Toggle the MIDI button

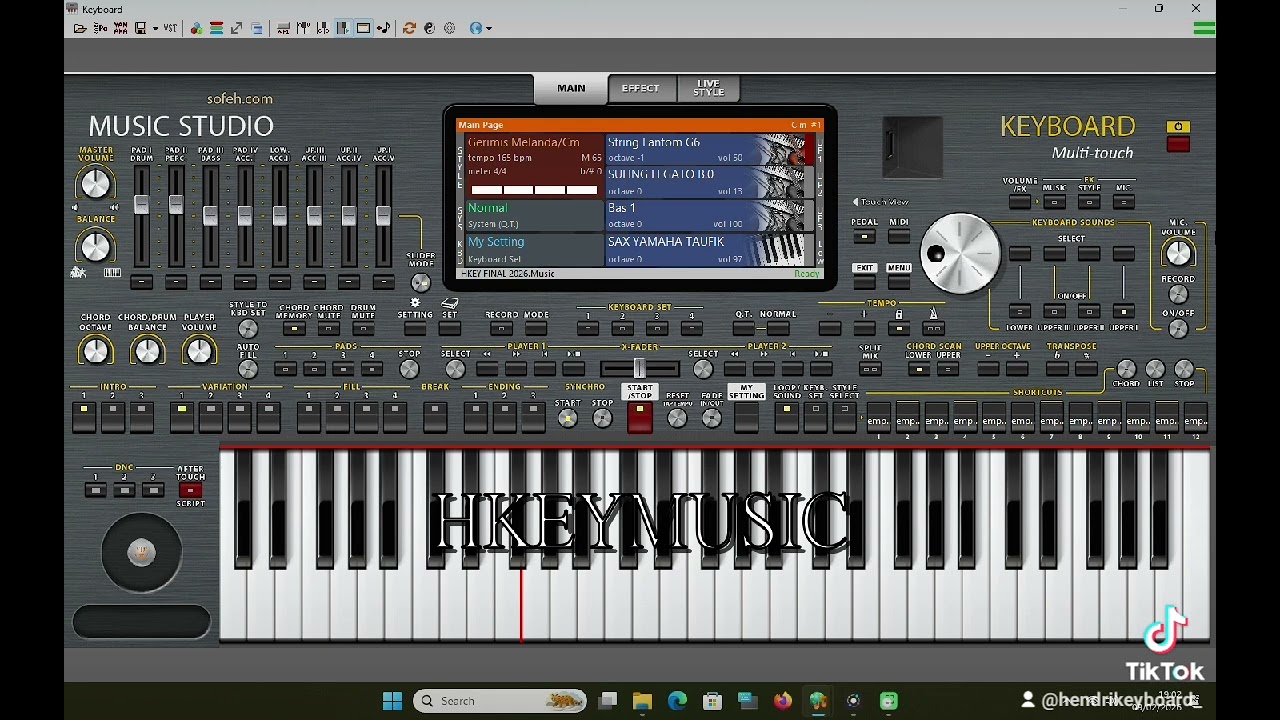[899, 237]
